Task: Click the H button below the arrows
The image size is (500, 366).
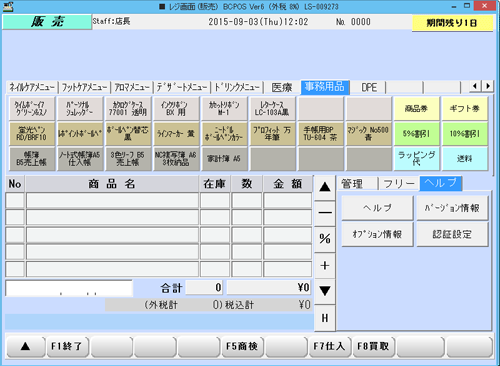Action: point(325,318)
